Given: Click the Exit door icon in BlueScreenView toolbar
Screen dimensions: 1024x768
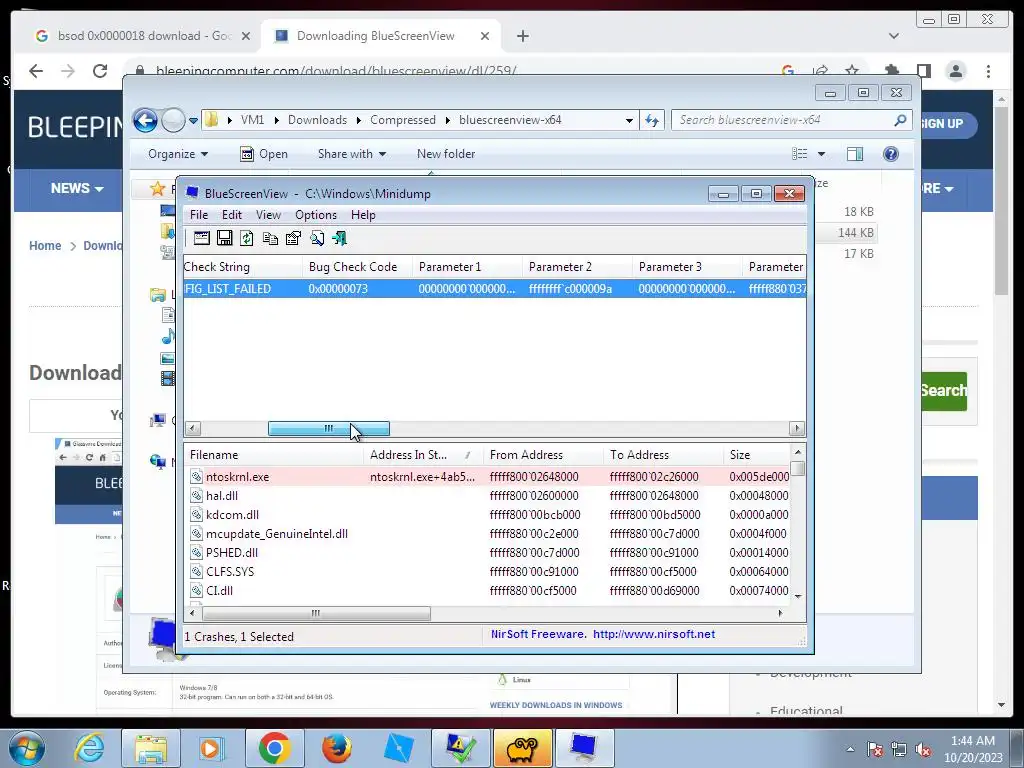Looking at the screenshot, I should pyautogui.click(x=340, y=238).
